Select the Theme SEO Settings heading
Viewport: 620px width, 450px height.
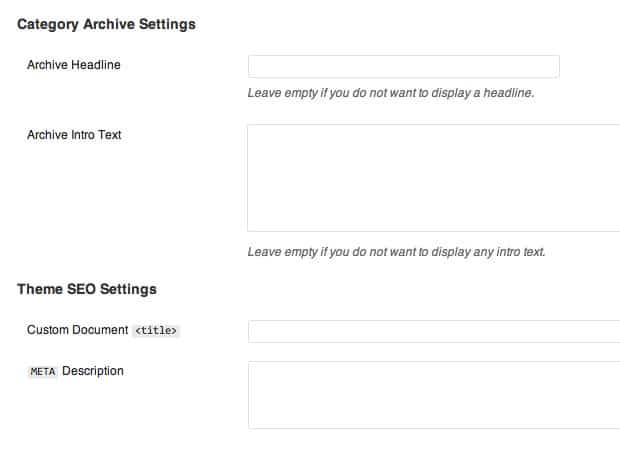point(87,289)
